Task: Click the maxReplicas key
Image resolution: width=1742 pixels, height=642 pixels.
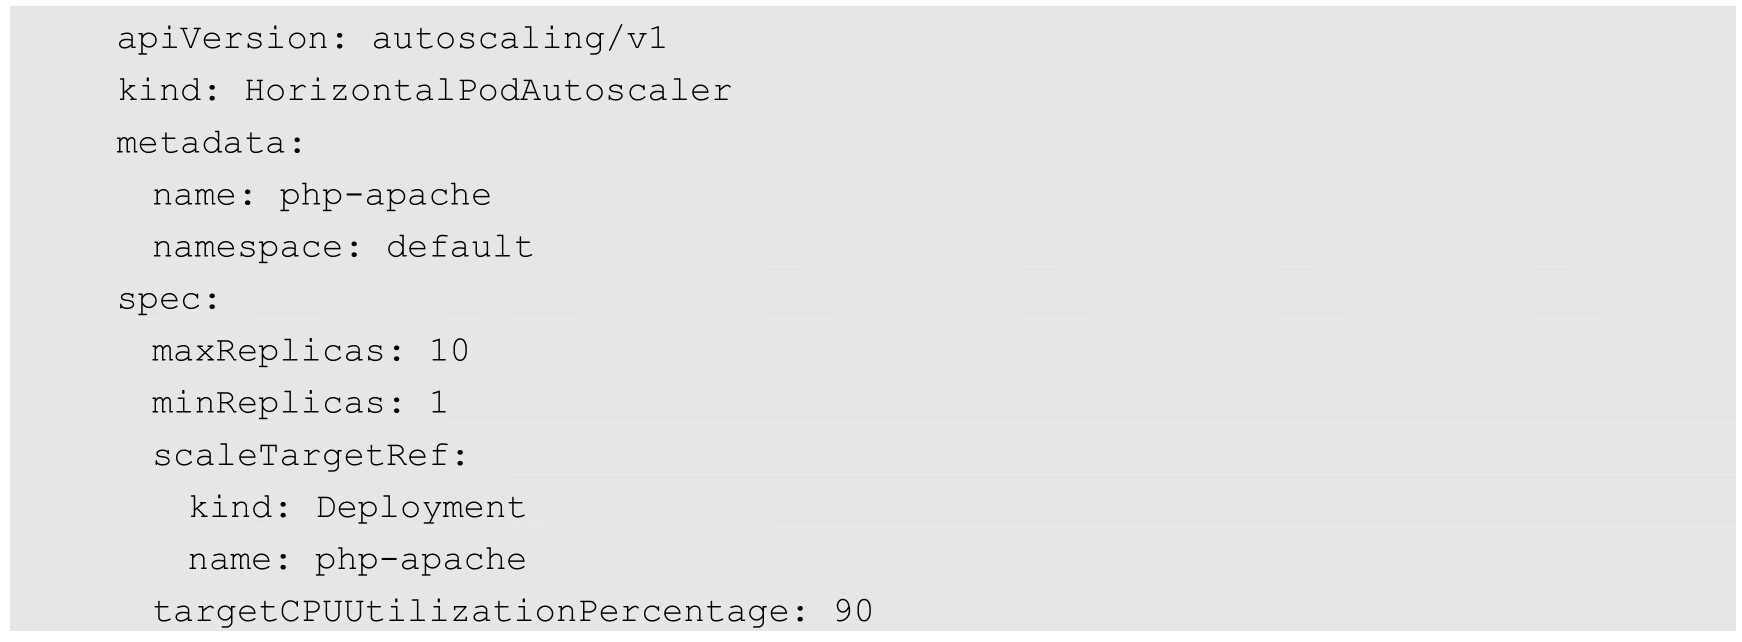Action: pos(270,351)
